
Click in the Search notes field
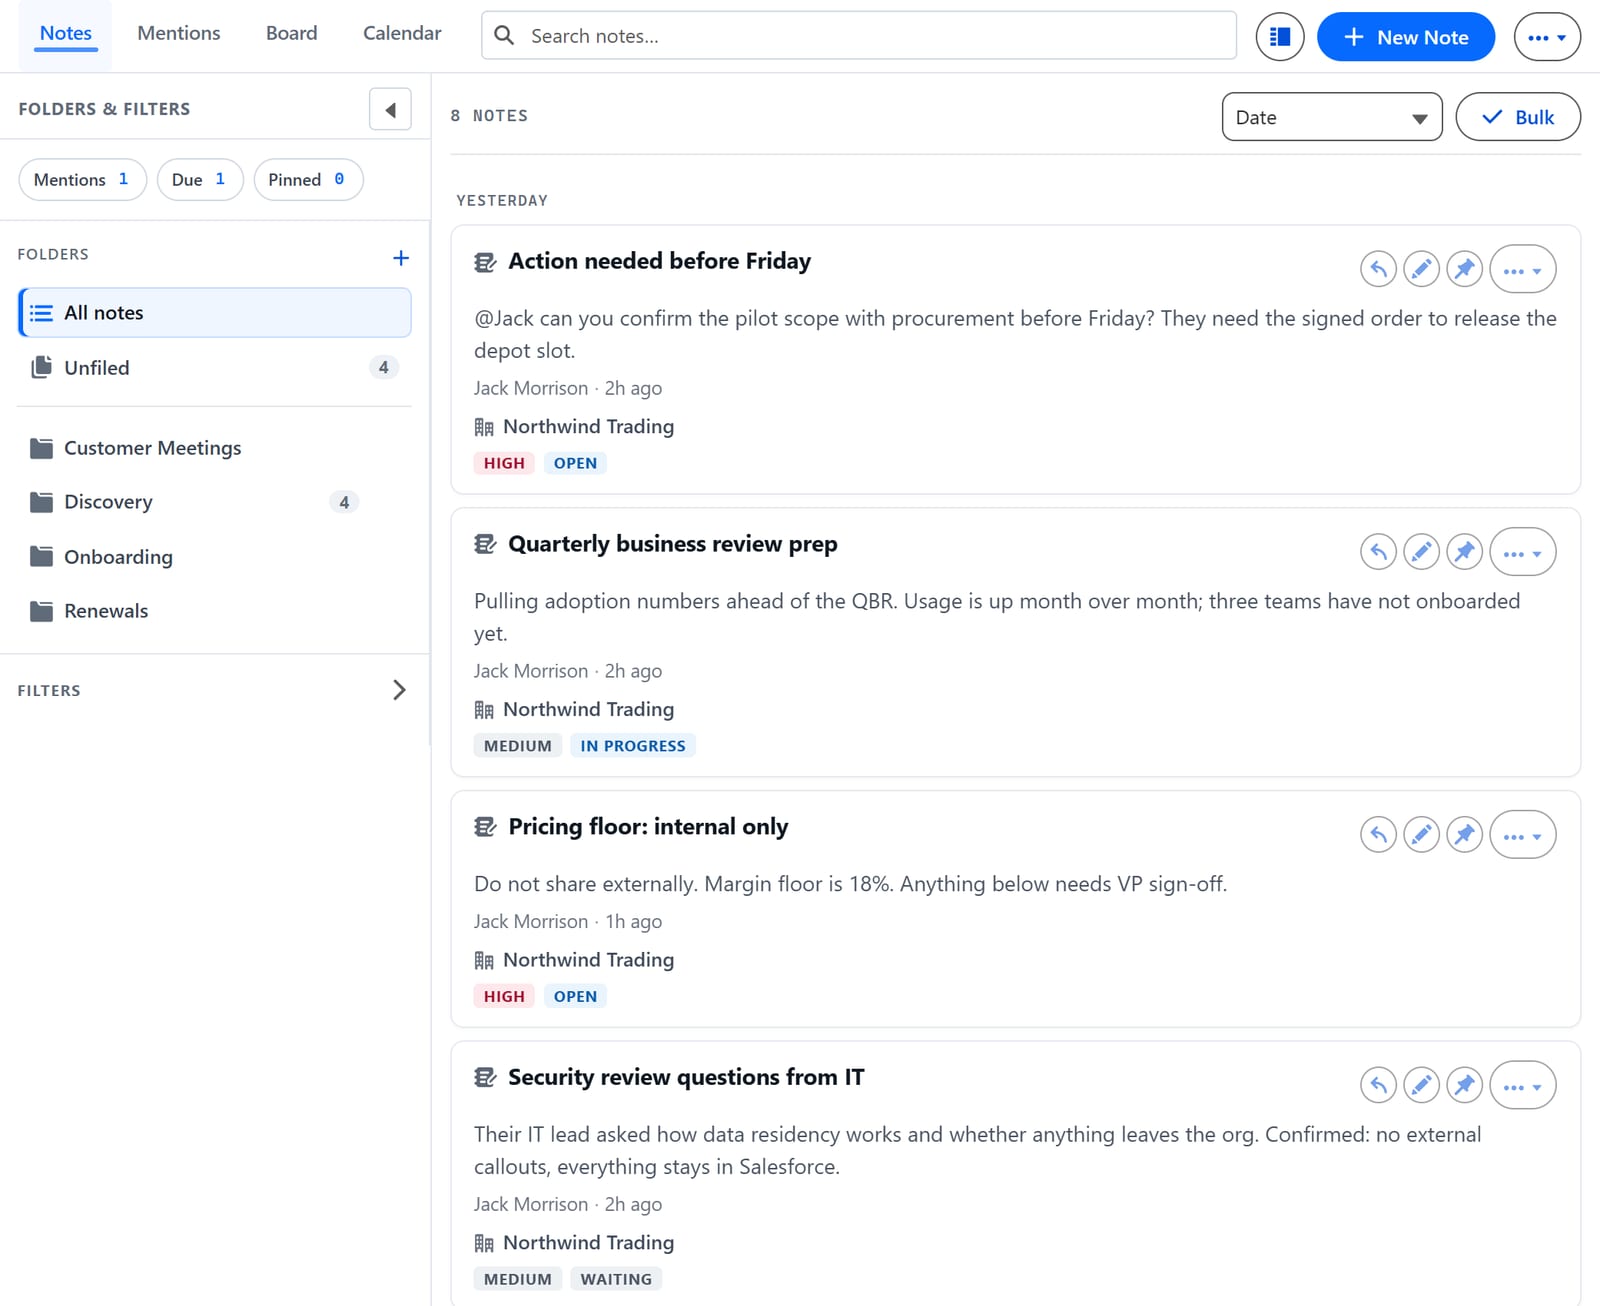tap(859, 36)
